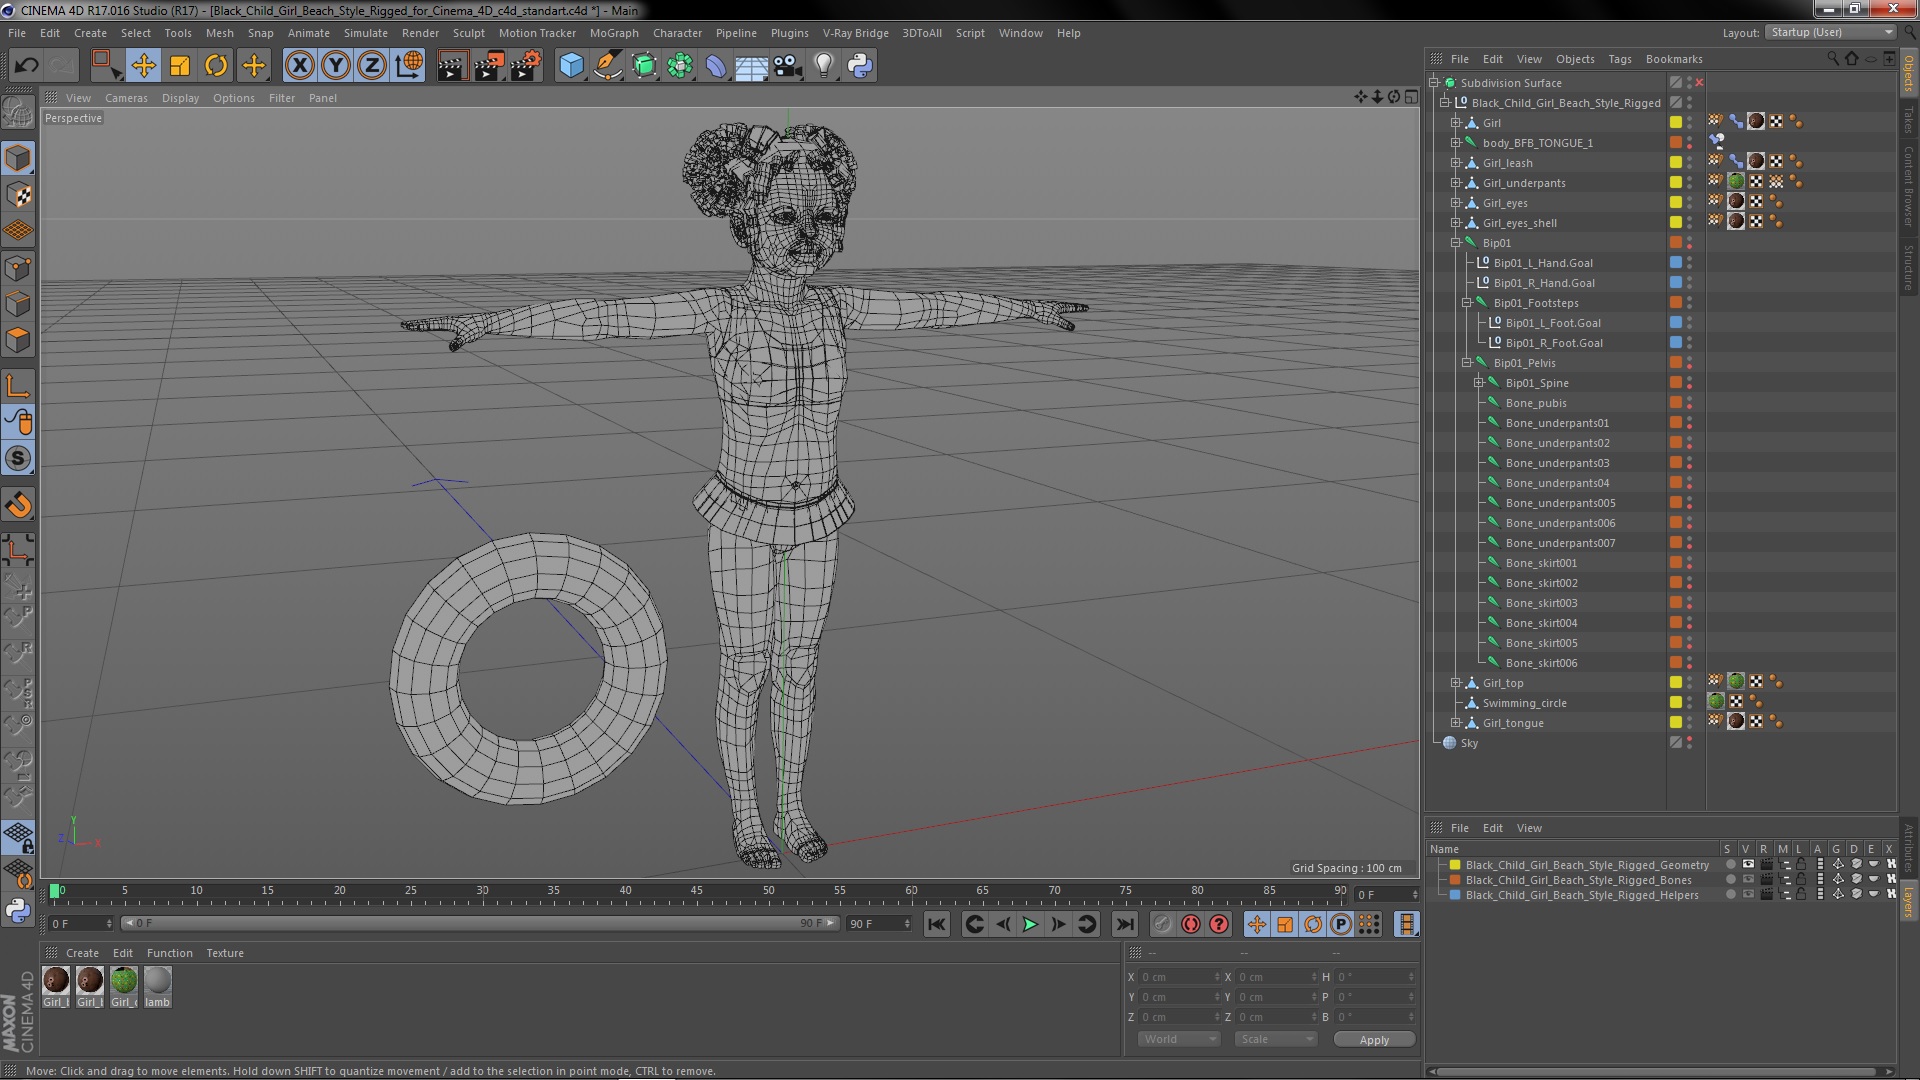Open material manager Texture menu
The image size is (1920, 1080).
pos(225,953)
